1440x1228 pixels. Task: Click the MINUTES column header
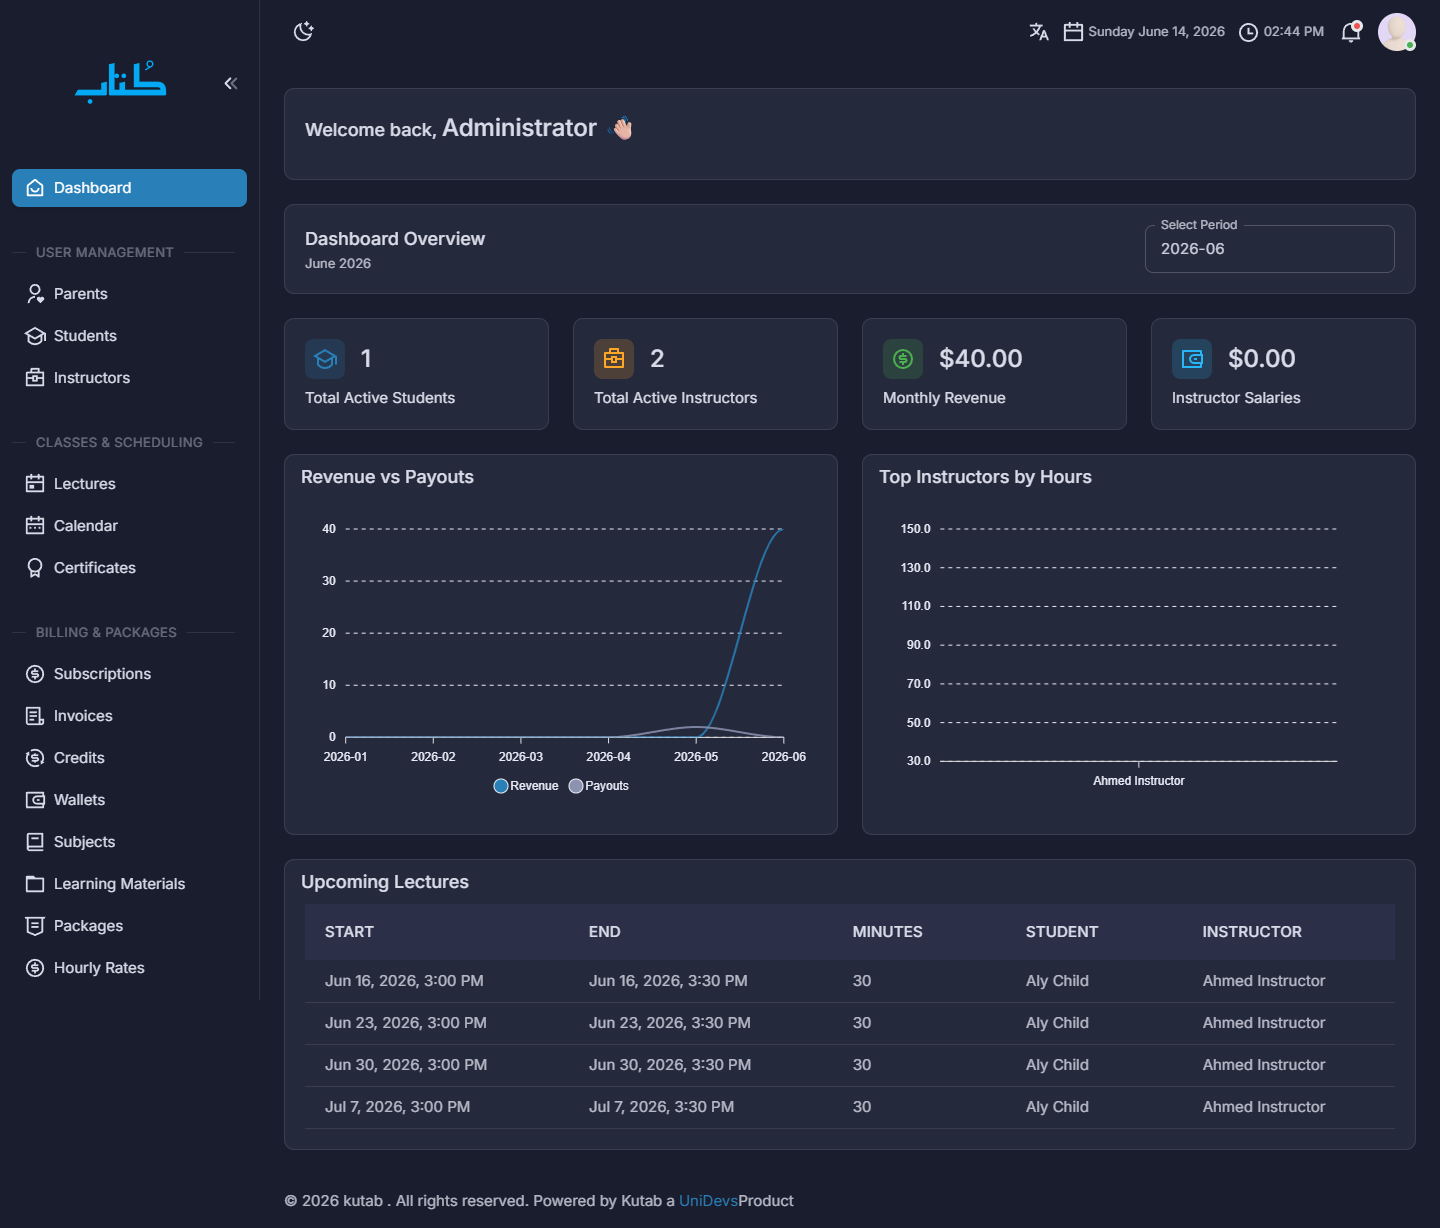(887, 932)
